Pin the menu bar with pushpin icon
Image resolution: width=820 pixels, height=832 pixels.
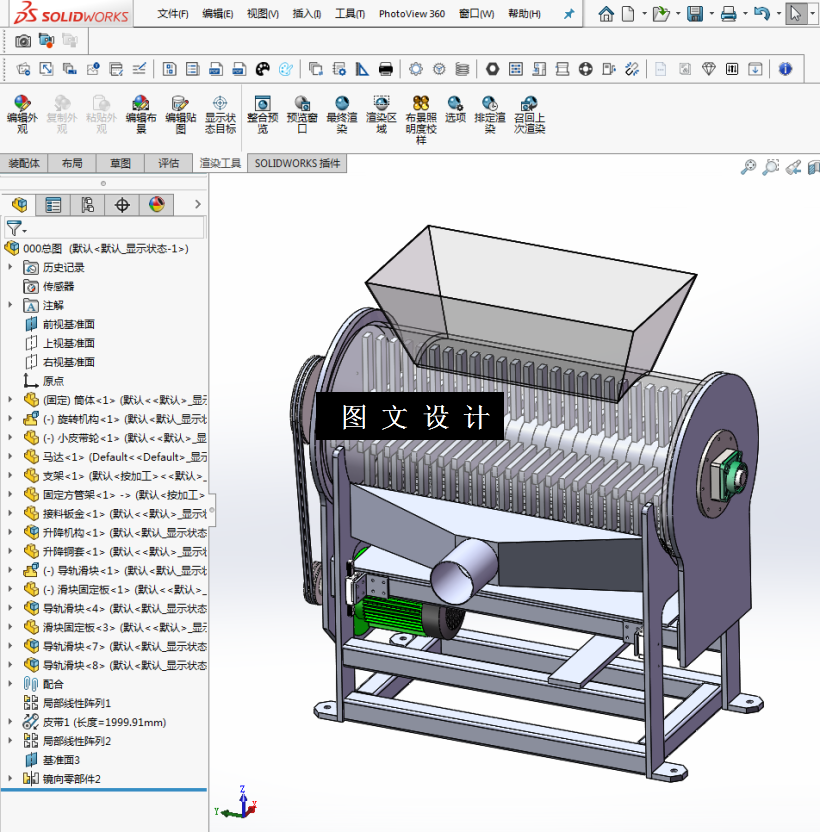[x=568, y=14]
